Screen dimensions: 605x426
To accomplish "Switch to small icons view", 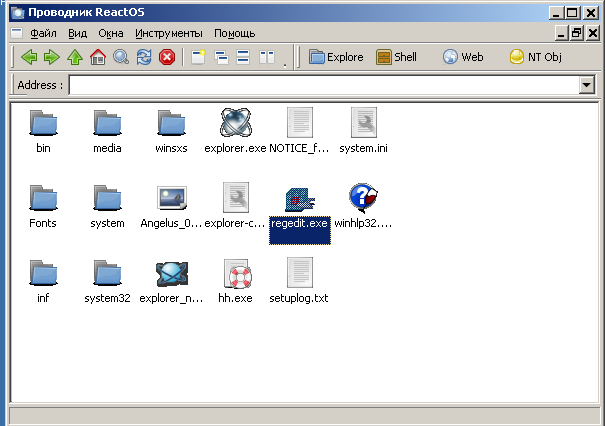I will 221,57.
